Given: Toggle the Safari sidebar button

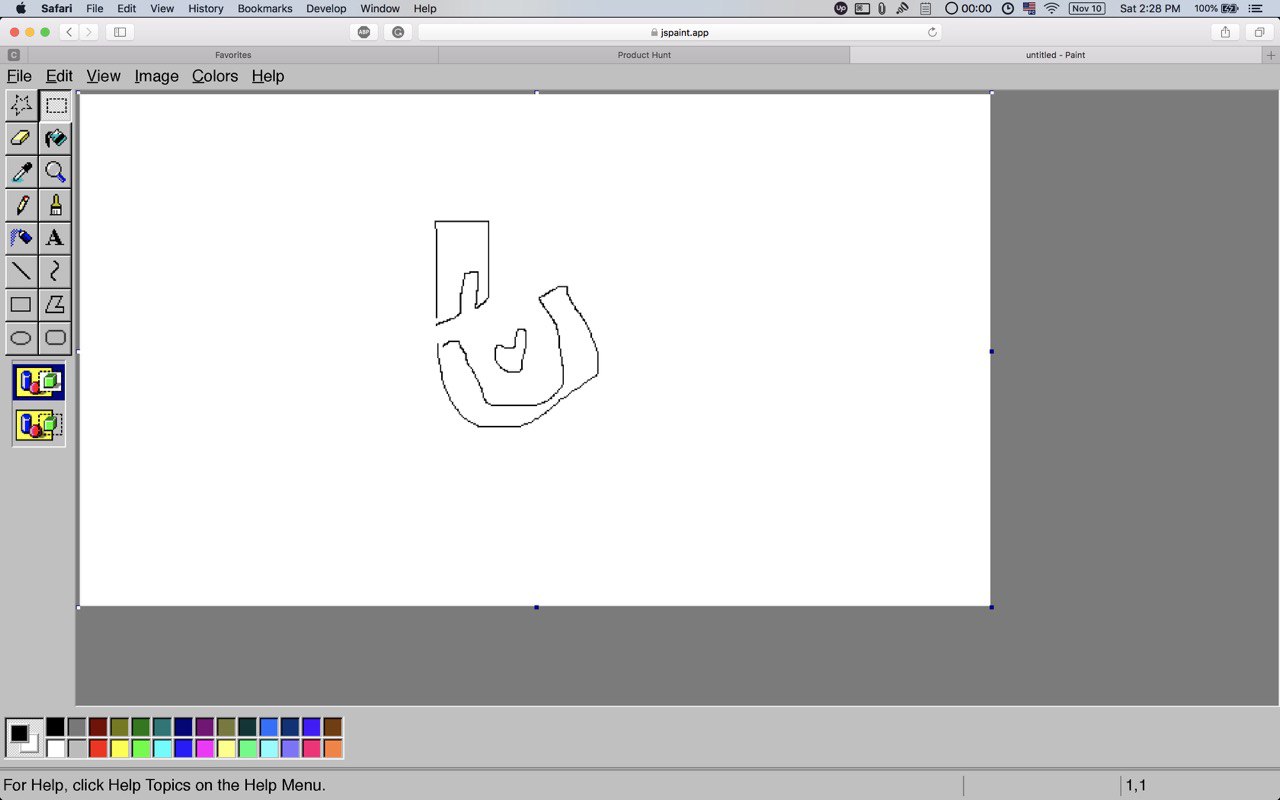Looking at the screenshot, I should coord(120,32).
